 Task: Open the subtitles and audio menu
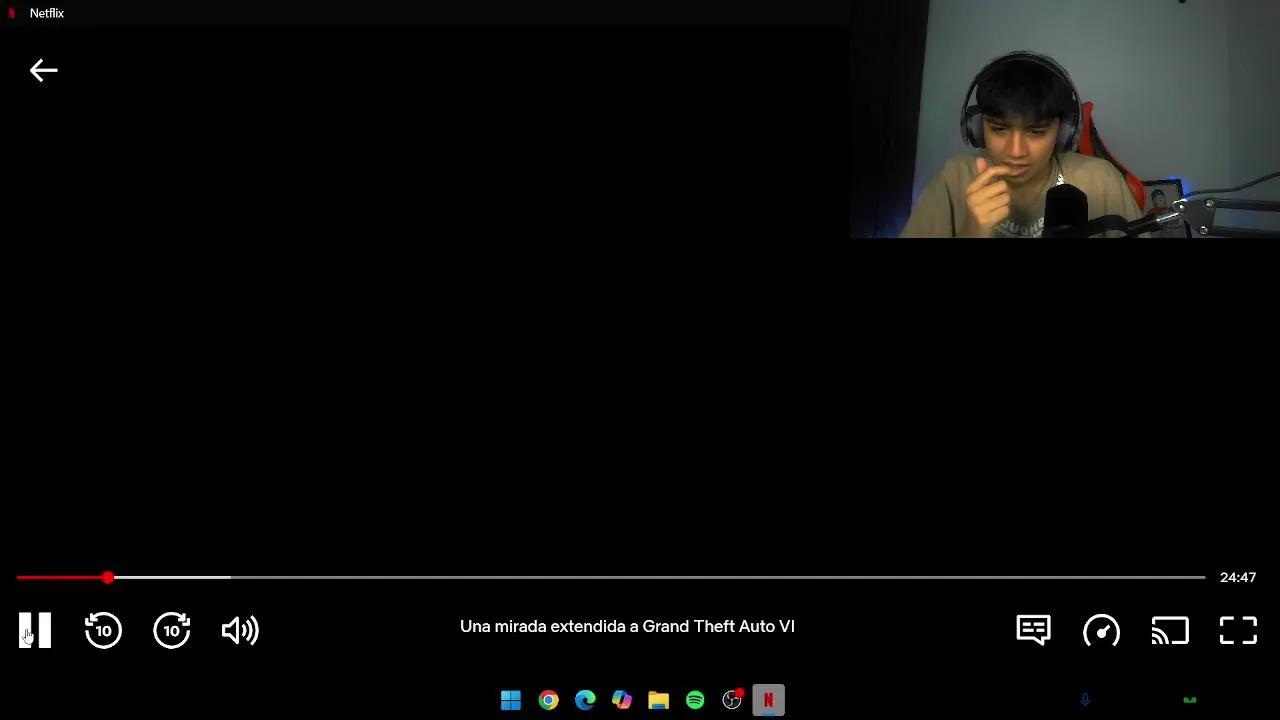click(1033, 630)
